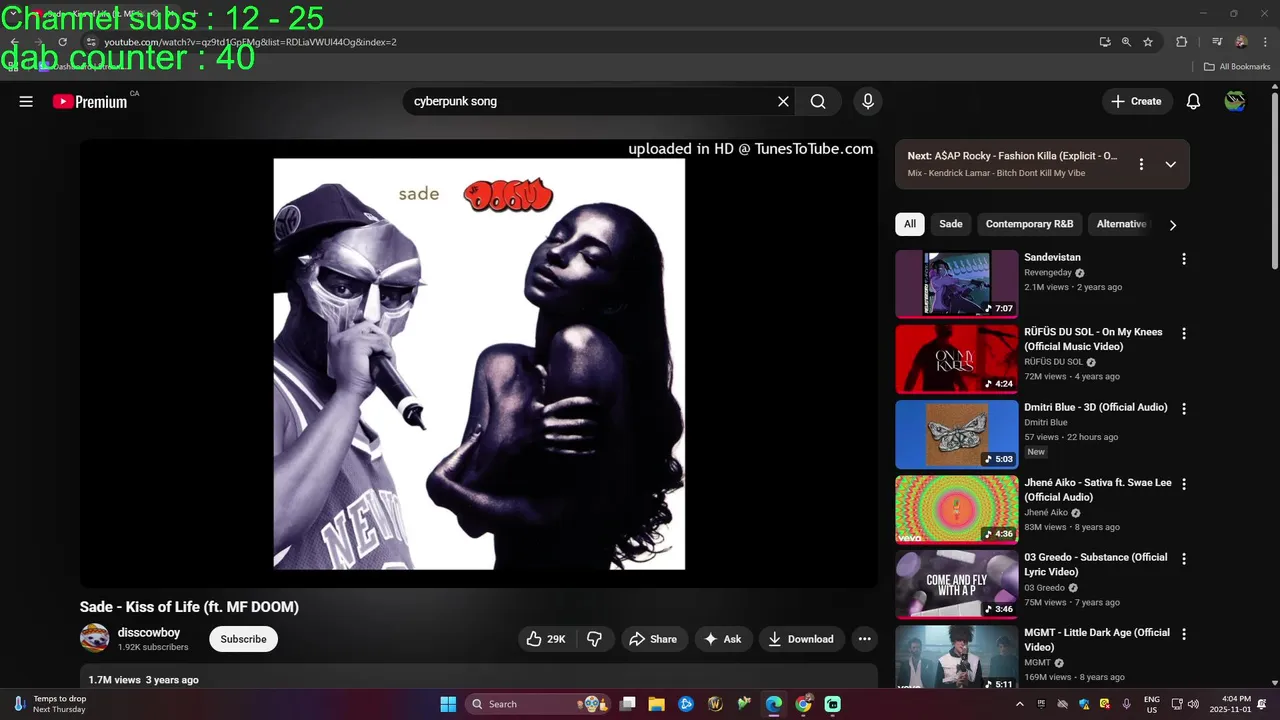Viewport: 1280px width, 720px height.
Task: Open All Bookmarks folder
Action: (x=1237, y=67)
